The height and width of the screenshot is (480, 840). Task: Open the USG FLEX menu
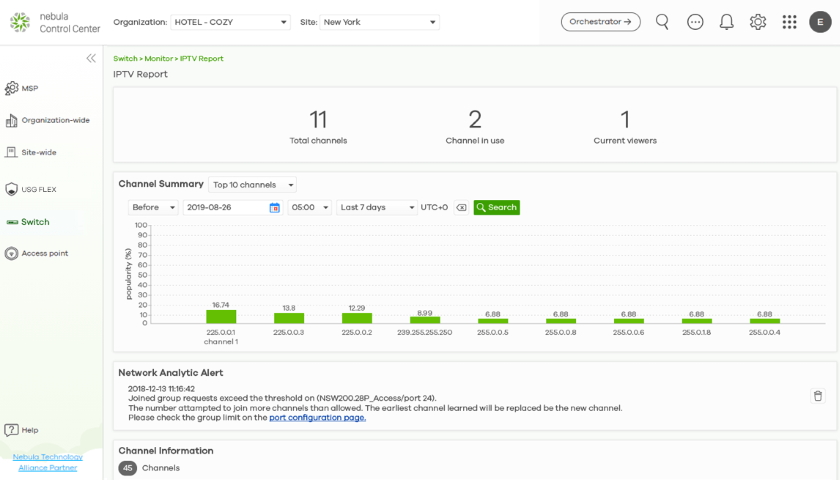[x=39, y=189]
